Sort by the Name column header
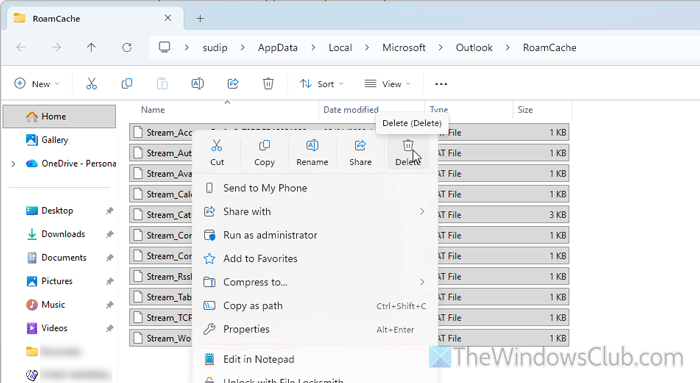Screen dimensions: 700x383 click(153, 110)
